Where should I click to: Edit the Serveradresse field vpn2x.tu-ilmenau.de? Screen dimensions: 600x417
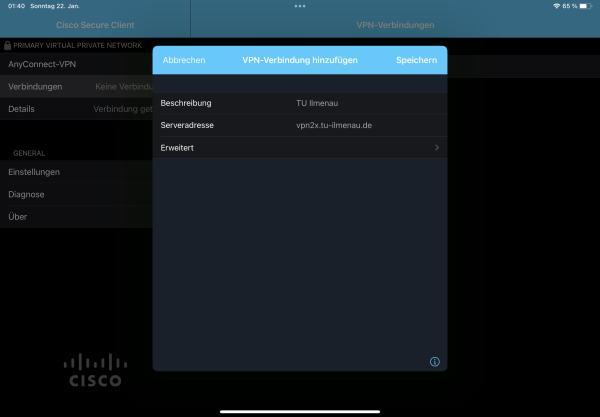334,125
